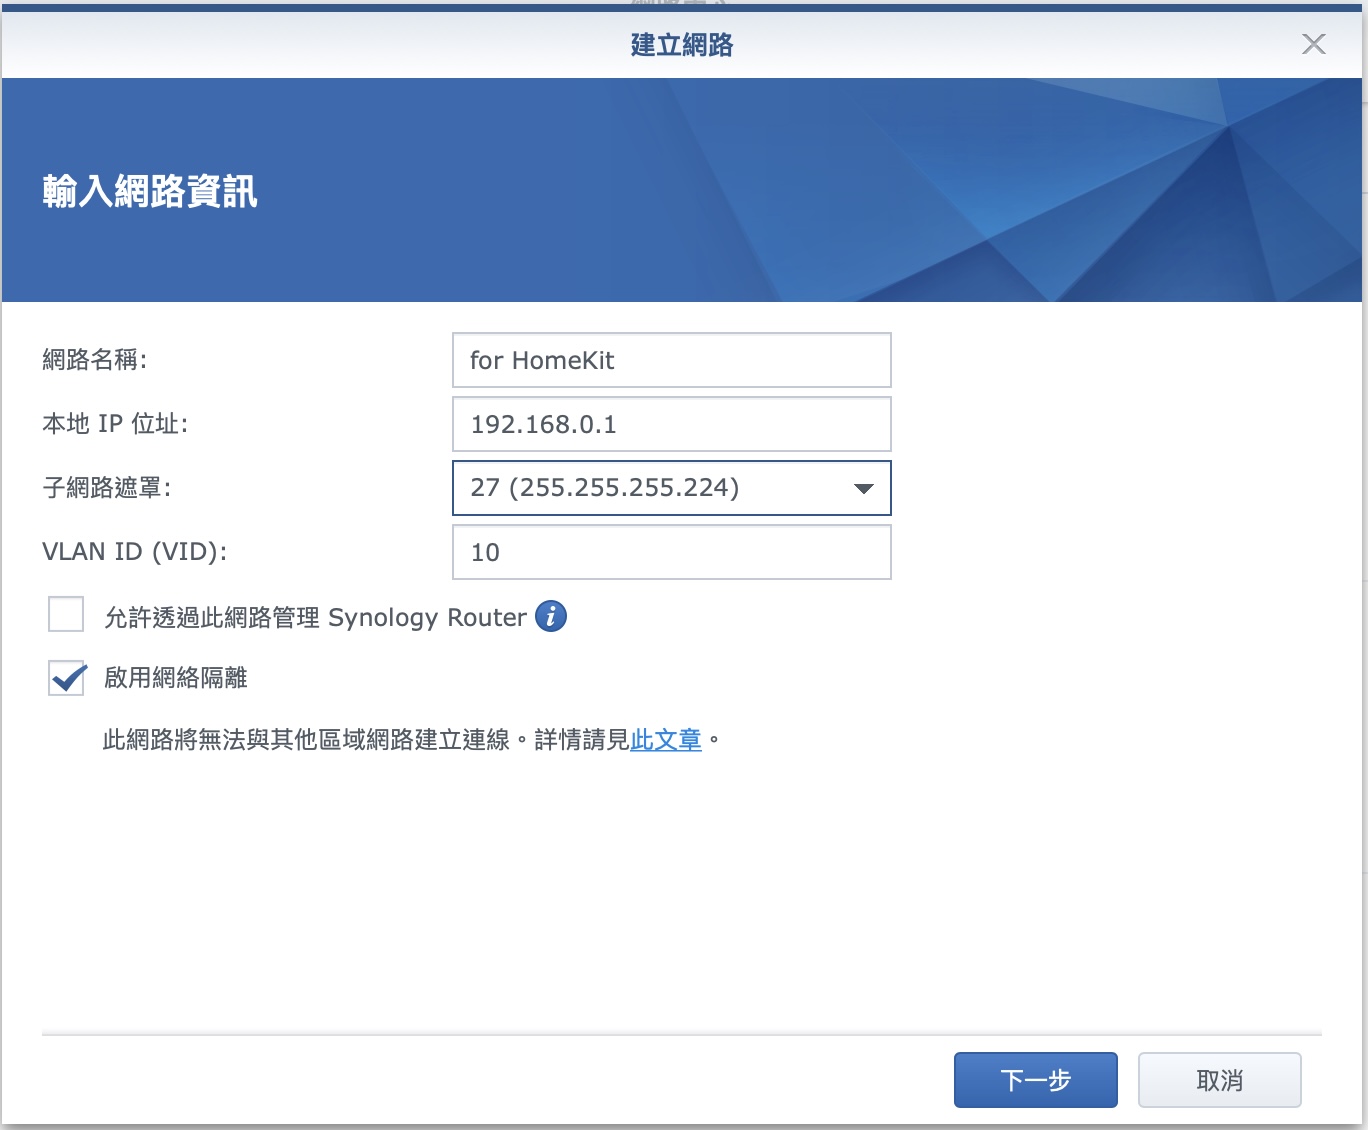Click the 建立網路 title bar text
This screenshot has width=1368, height=1130.
point(682,45)
